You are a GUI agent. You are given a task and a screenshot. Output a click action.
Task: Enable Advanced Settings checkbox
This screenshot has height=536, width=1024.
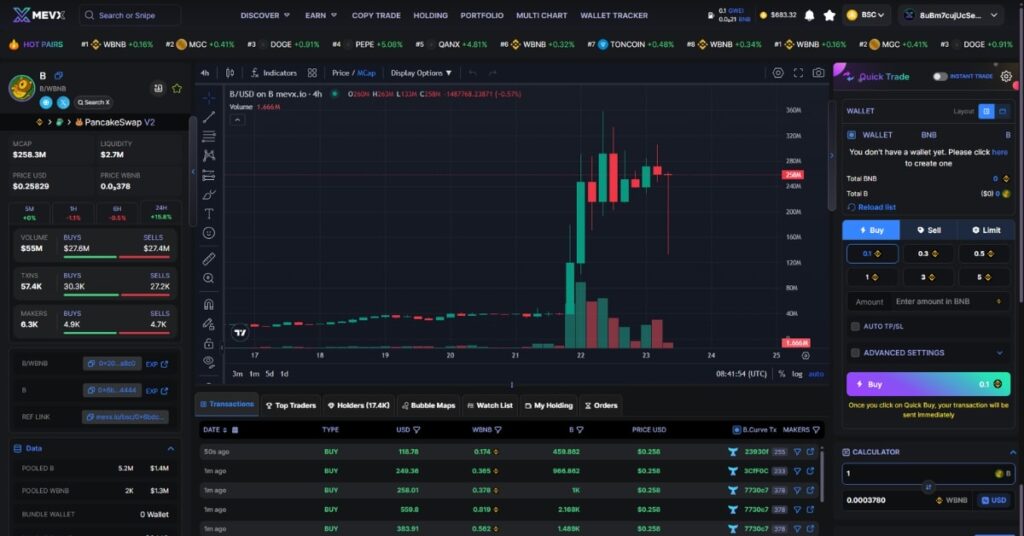tap(855, 353)
